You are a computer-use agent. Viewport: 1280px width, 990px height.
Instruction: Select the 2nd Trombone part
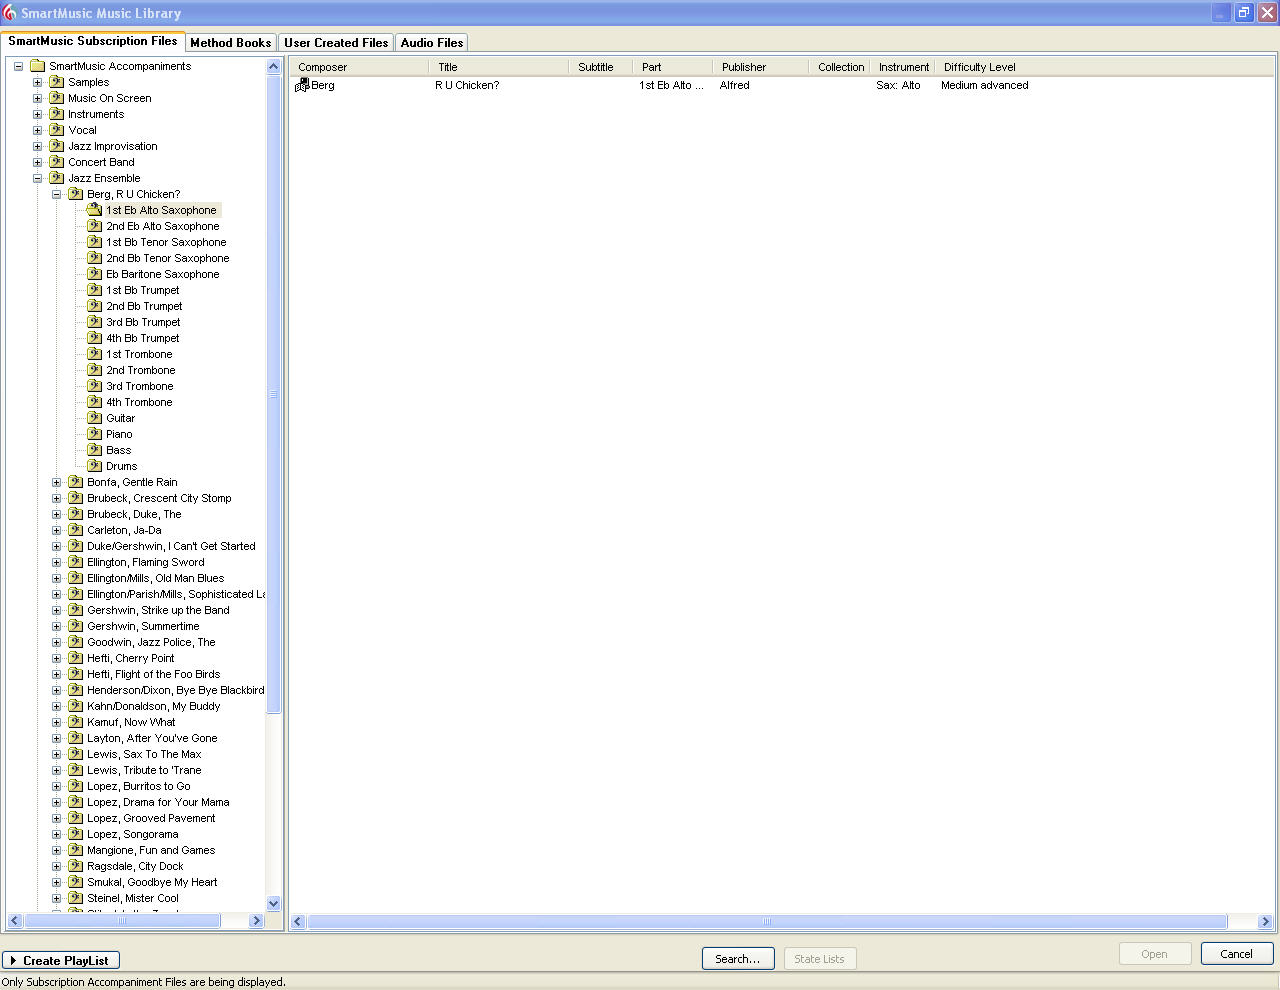(141, 370)
